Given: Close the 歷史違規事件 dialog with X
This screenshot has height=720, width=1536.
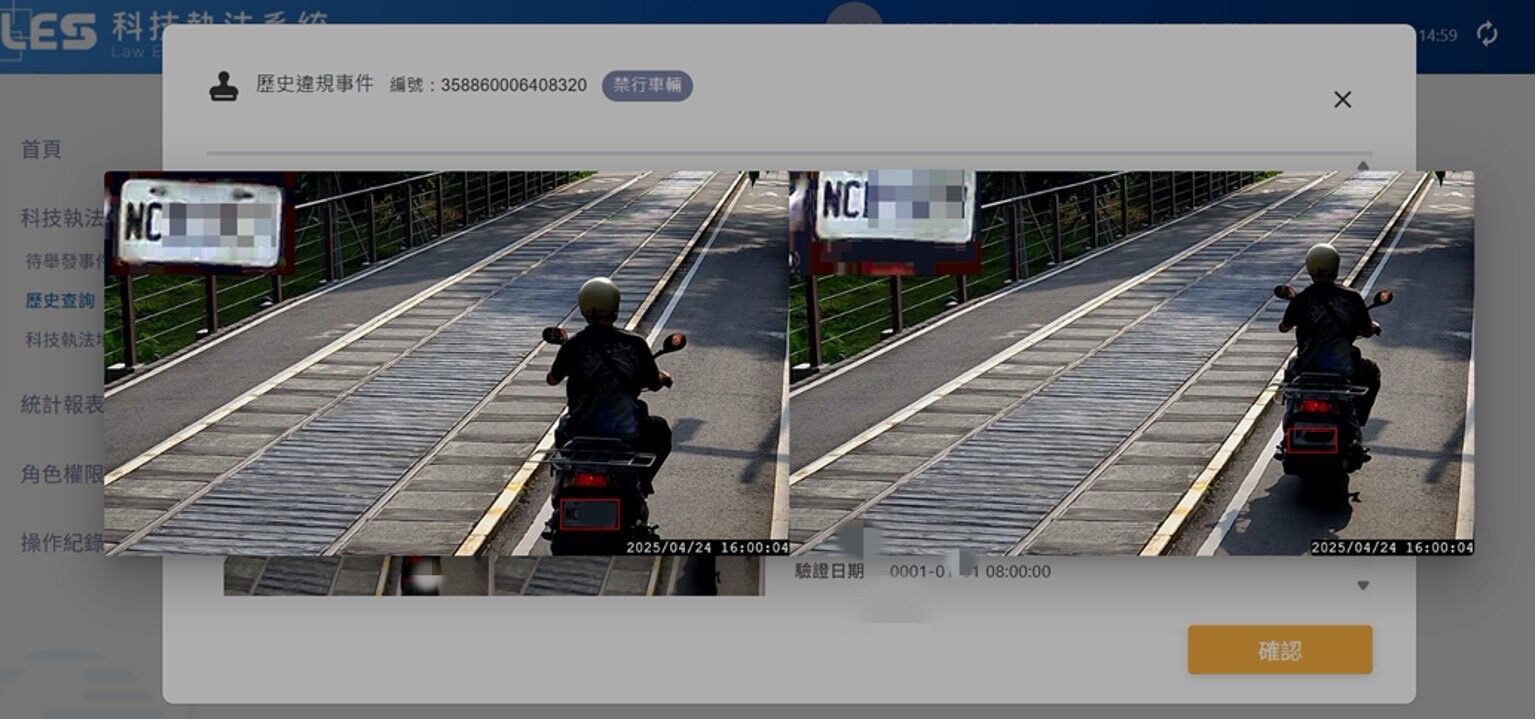Looking at the screenshot, I should [1342, 99].
